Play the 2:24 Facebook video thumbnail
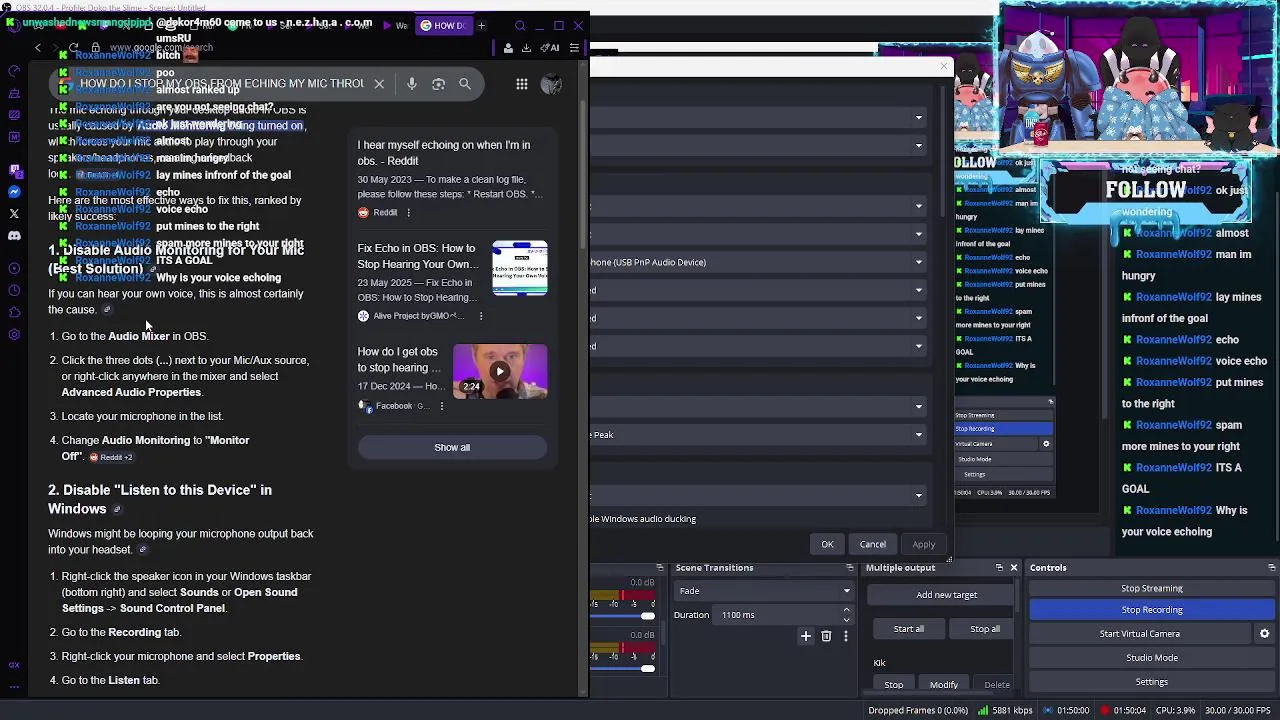 (500, 372)
